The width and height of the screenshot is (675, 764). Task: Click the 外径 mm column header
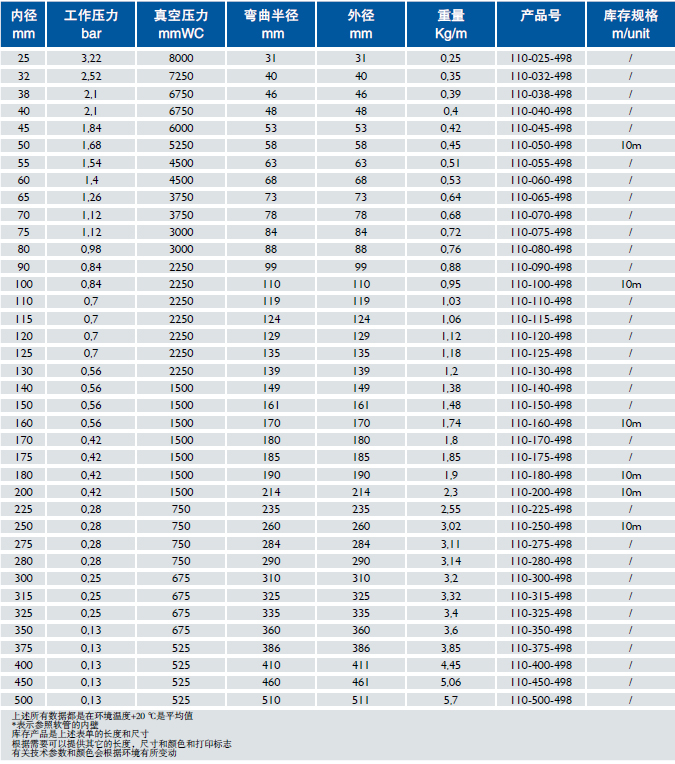click(x=360, y=24)
